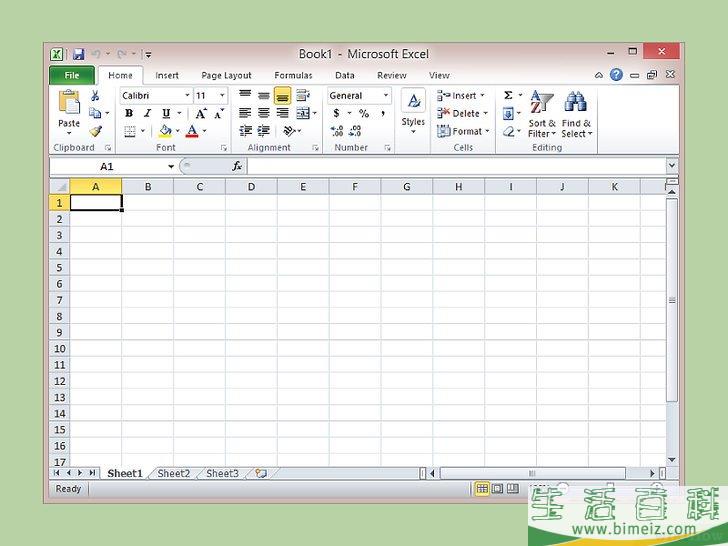Align text left
The height and width of the screenshot is (546, 728).
tap(245, 113)
